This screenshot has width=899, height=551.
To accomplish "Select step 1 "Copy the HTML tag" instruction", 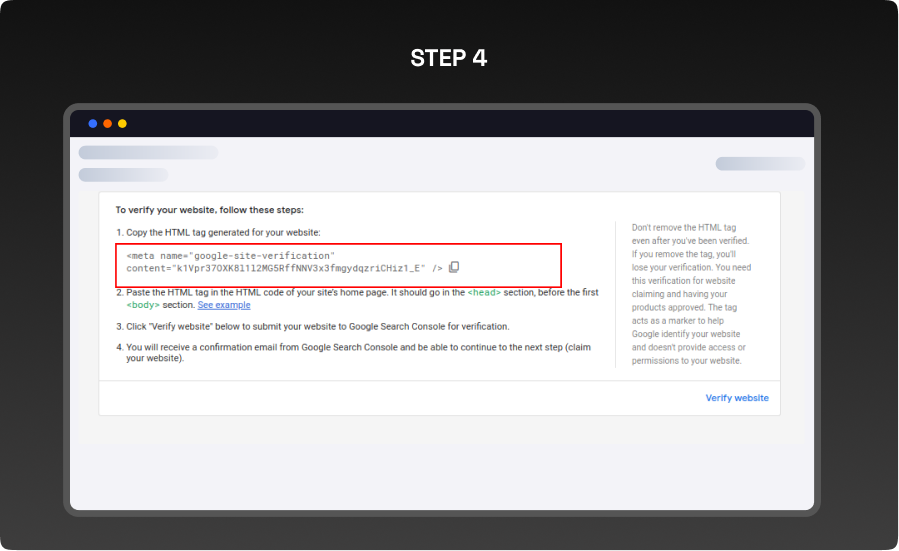I will [x=223, y=232].
